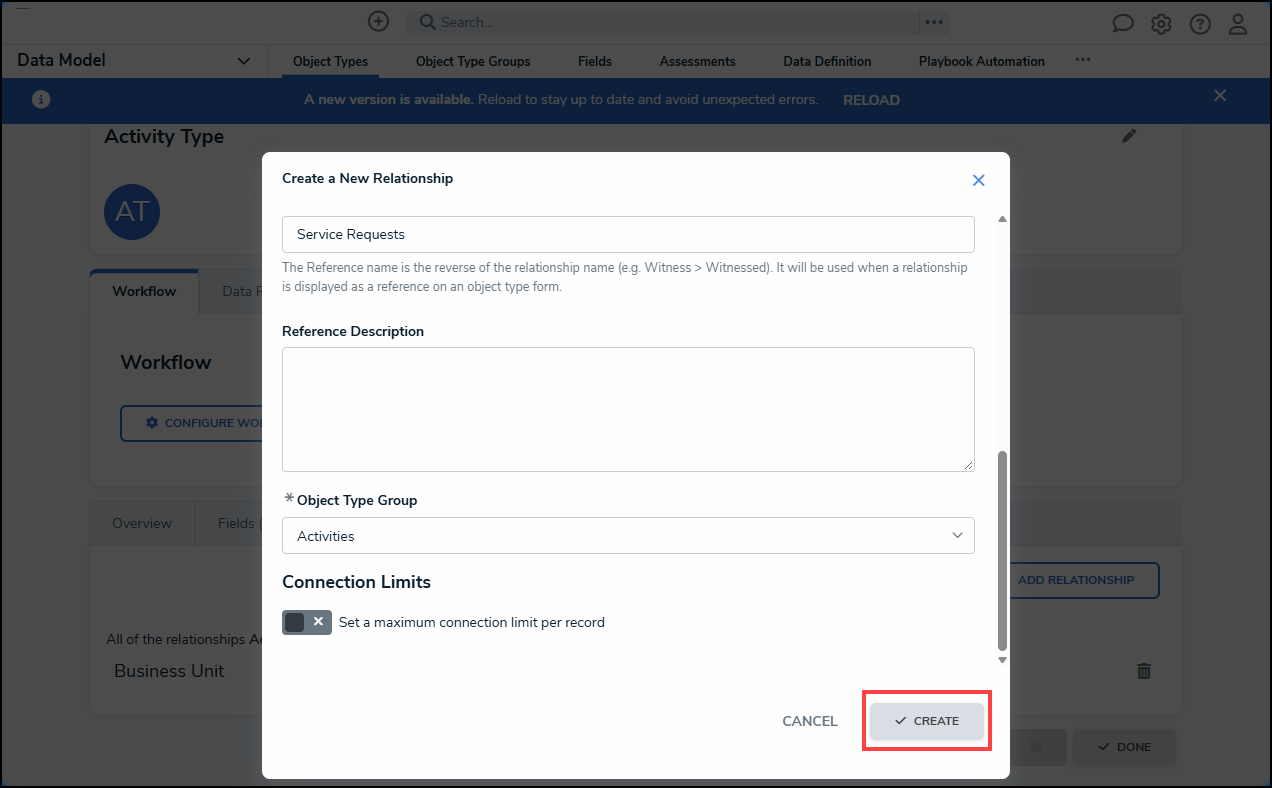
Task: Click the Configure Workflow button
Action: 192,423
